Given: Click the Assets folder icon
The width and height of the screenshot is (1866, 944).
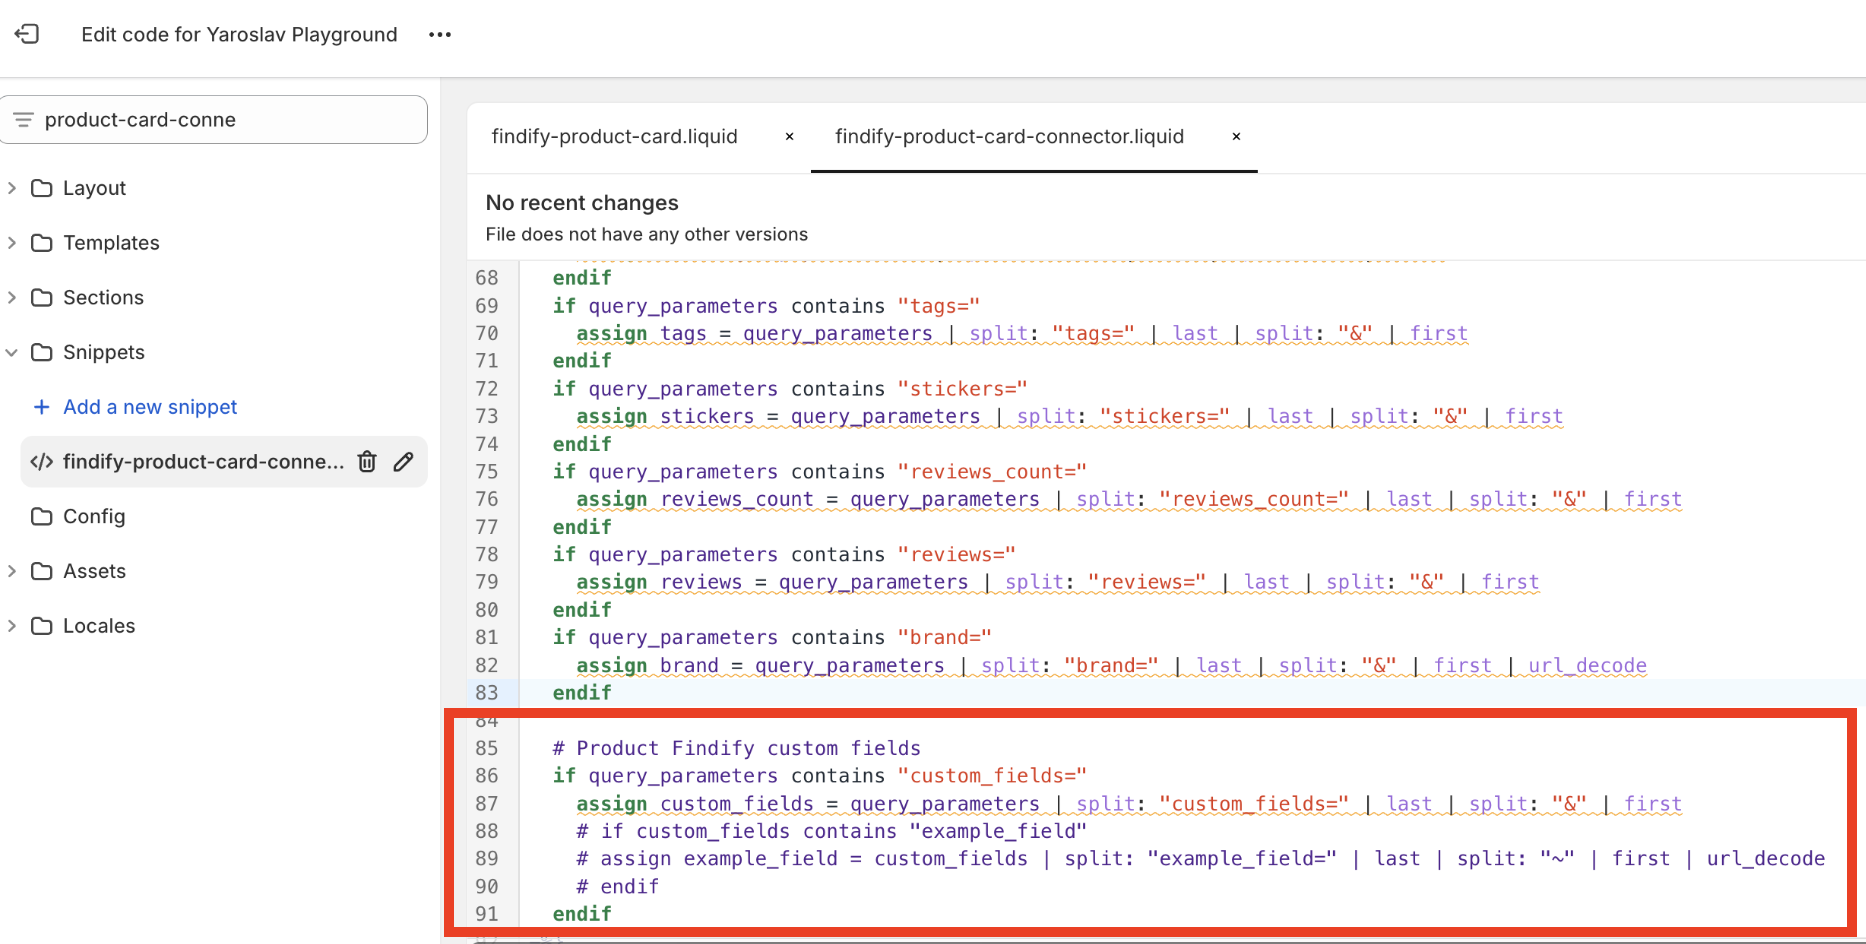Looking at the screenshot, I should click(x=41, y=571).
